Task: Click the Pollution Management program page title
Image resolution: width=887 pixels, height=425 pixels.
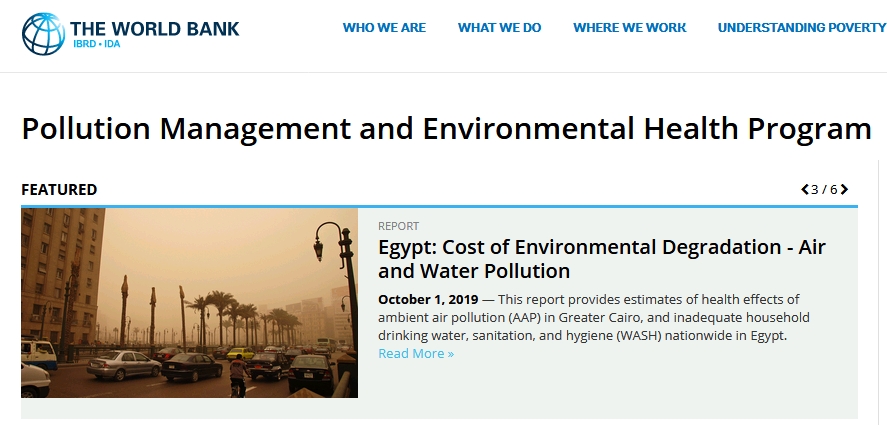Action: [x=446, y=129]
